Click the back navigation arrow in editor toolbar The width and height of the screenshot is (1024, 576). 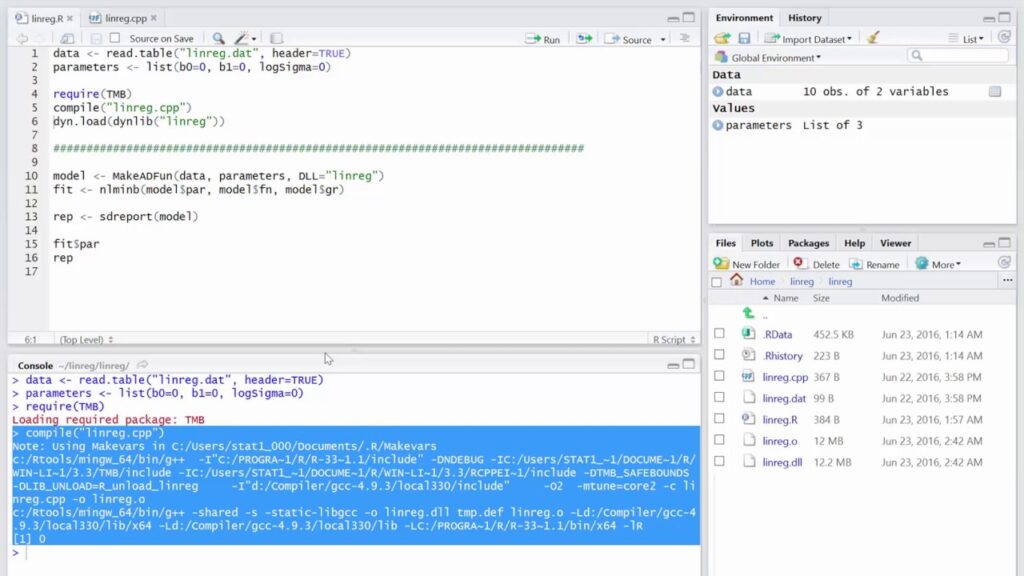22,39
